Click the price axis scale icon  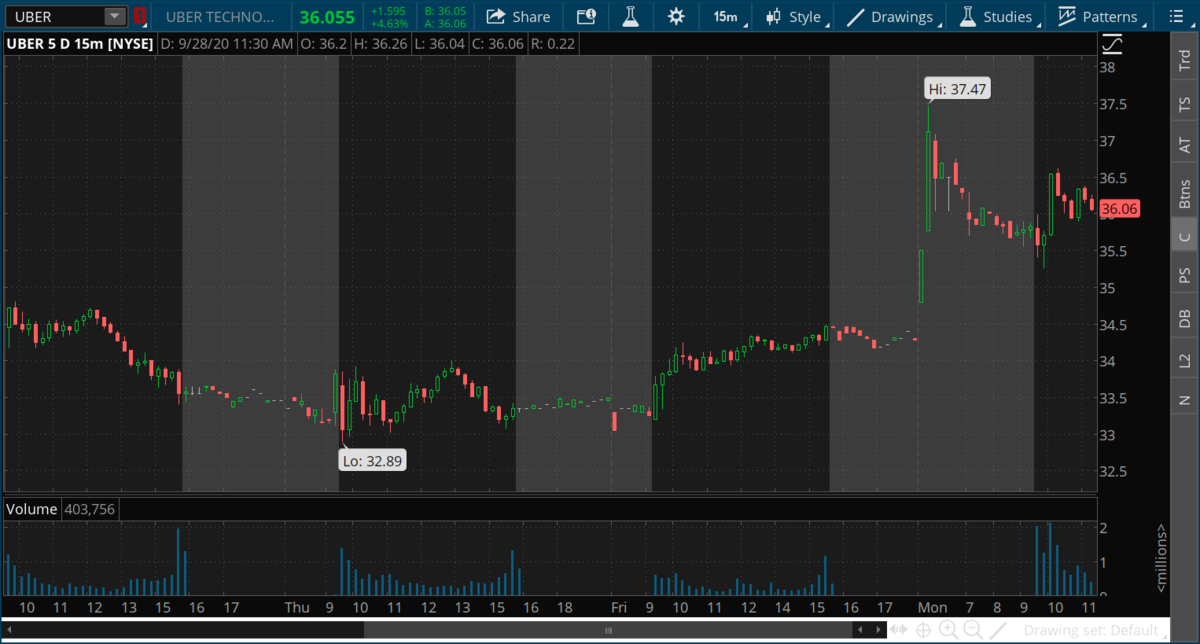(1112, 45)
